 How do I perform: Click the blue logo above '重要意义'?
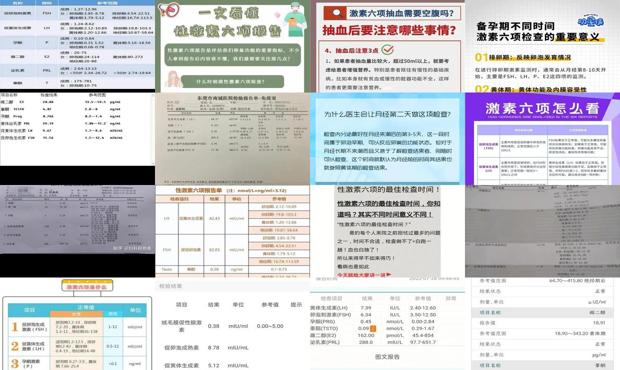point(591,21)
